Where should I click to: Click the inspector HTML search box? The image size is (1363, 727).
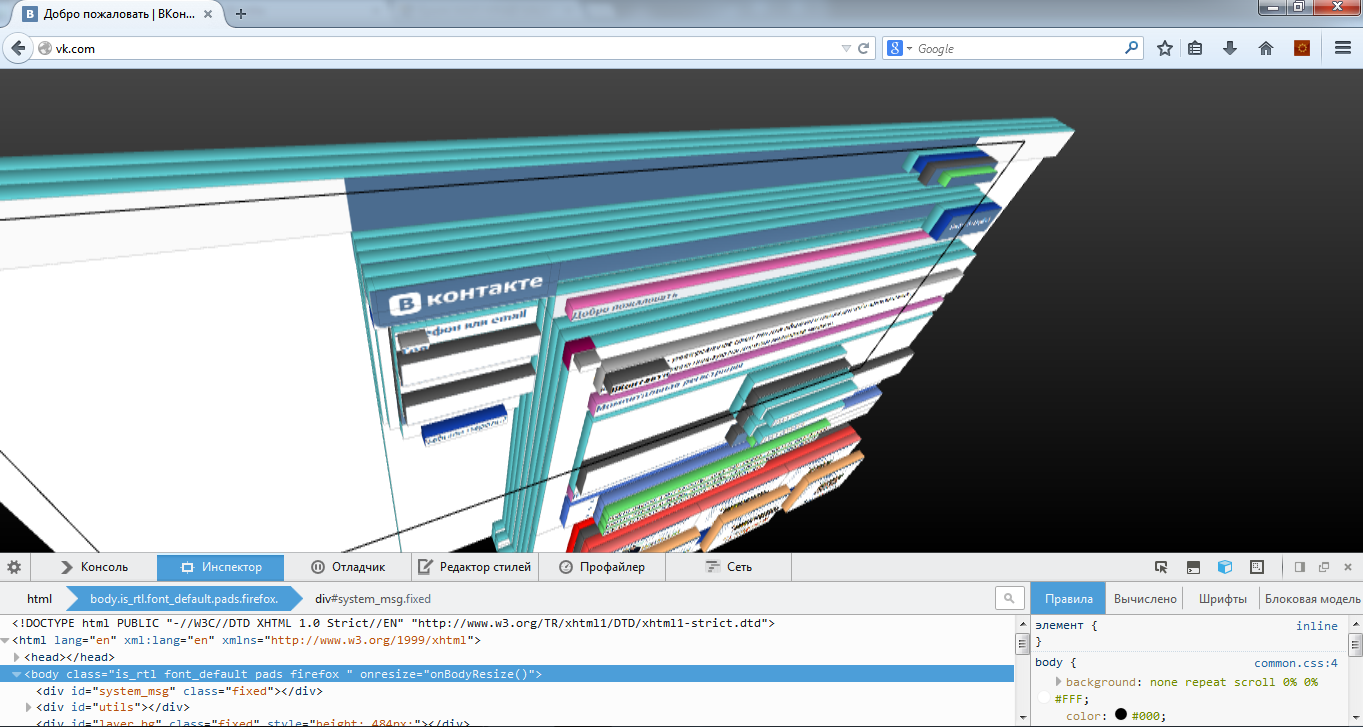point(1010,598)
